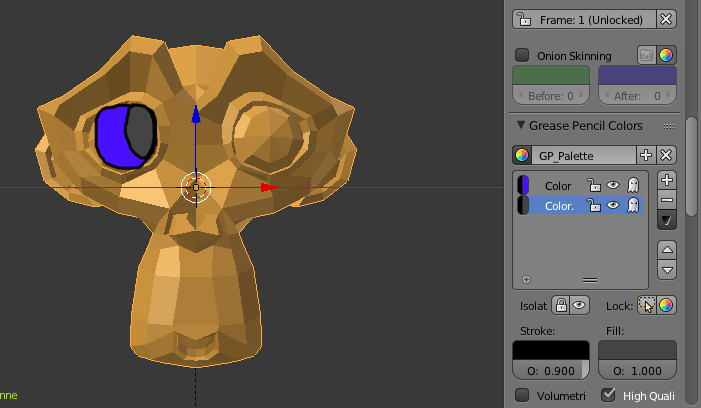Click the 3D cursor at the object origin
The height and width of the screenshot is (408, 701).
(196, 187)
